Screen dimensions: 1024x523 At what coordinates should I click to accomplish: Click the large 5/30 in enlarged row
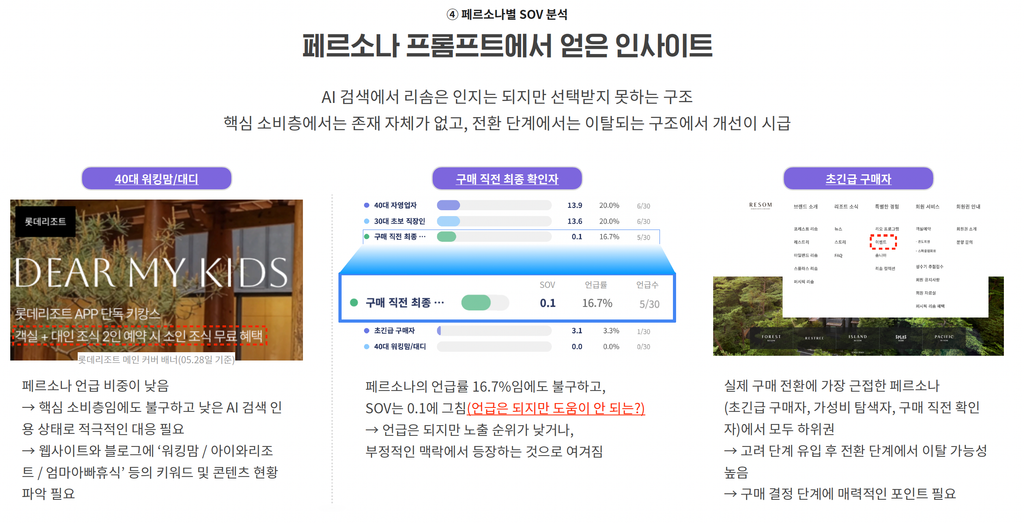649,304
